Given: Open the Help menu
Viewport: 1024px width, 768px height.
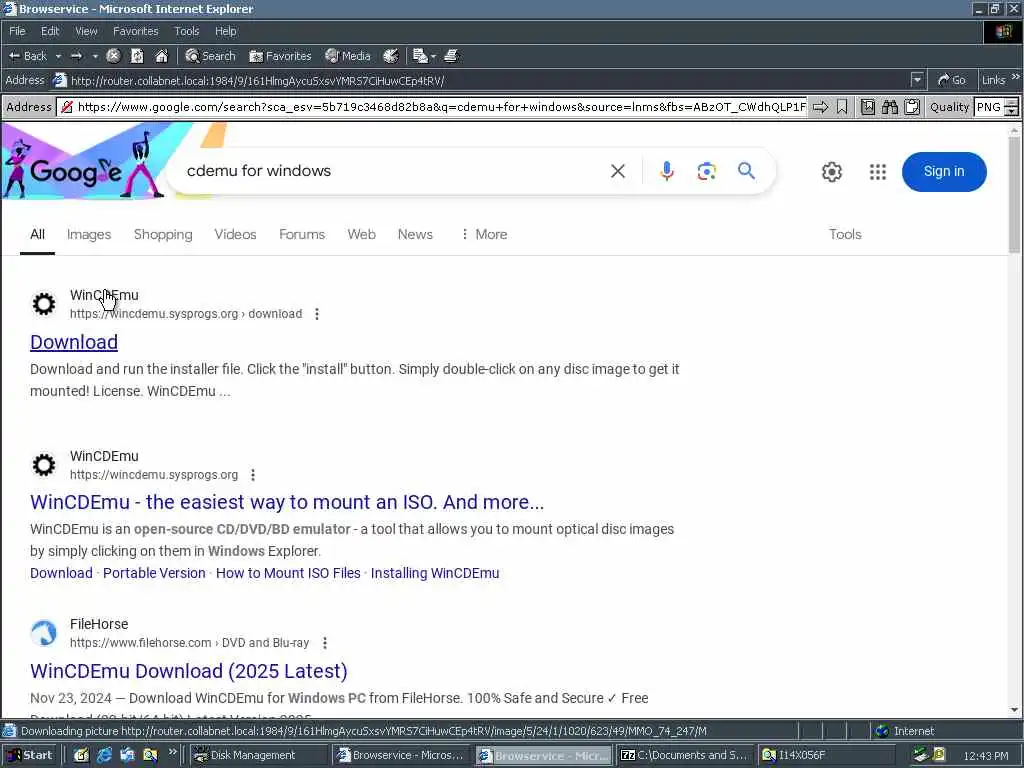Looking at the screenshot, I should (225, 31).
